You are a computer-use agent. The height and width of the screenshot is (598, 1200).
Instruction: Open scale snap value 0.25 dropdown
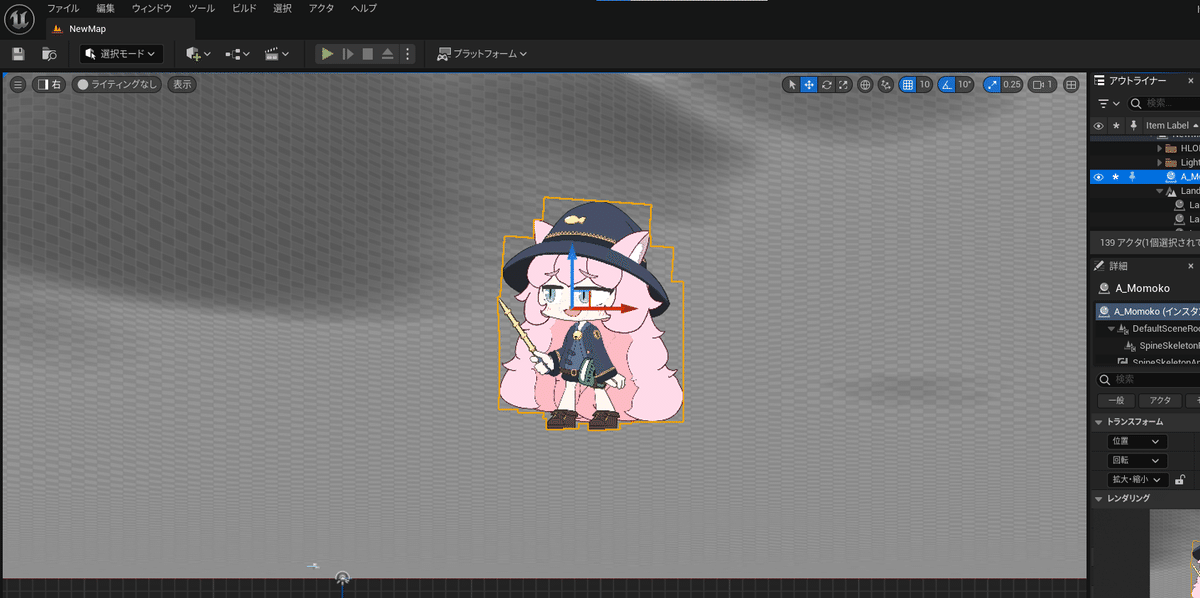coord(1012,85)
